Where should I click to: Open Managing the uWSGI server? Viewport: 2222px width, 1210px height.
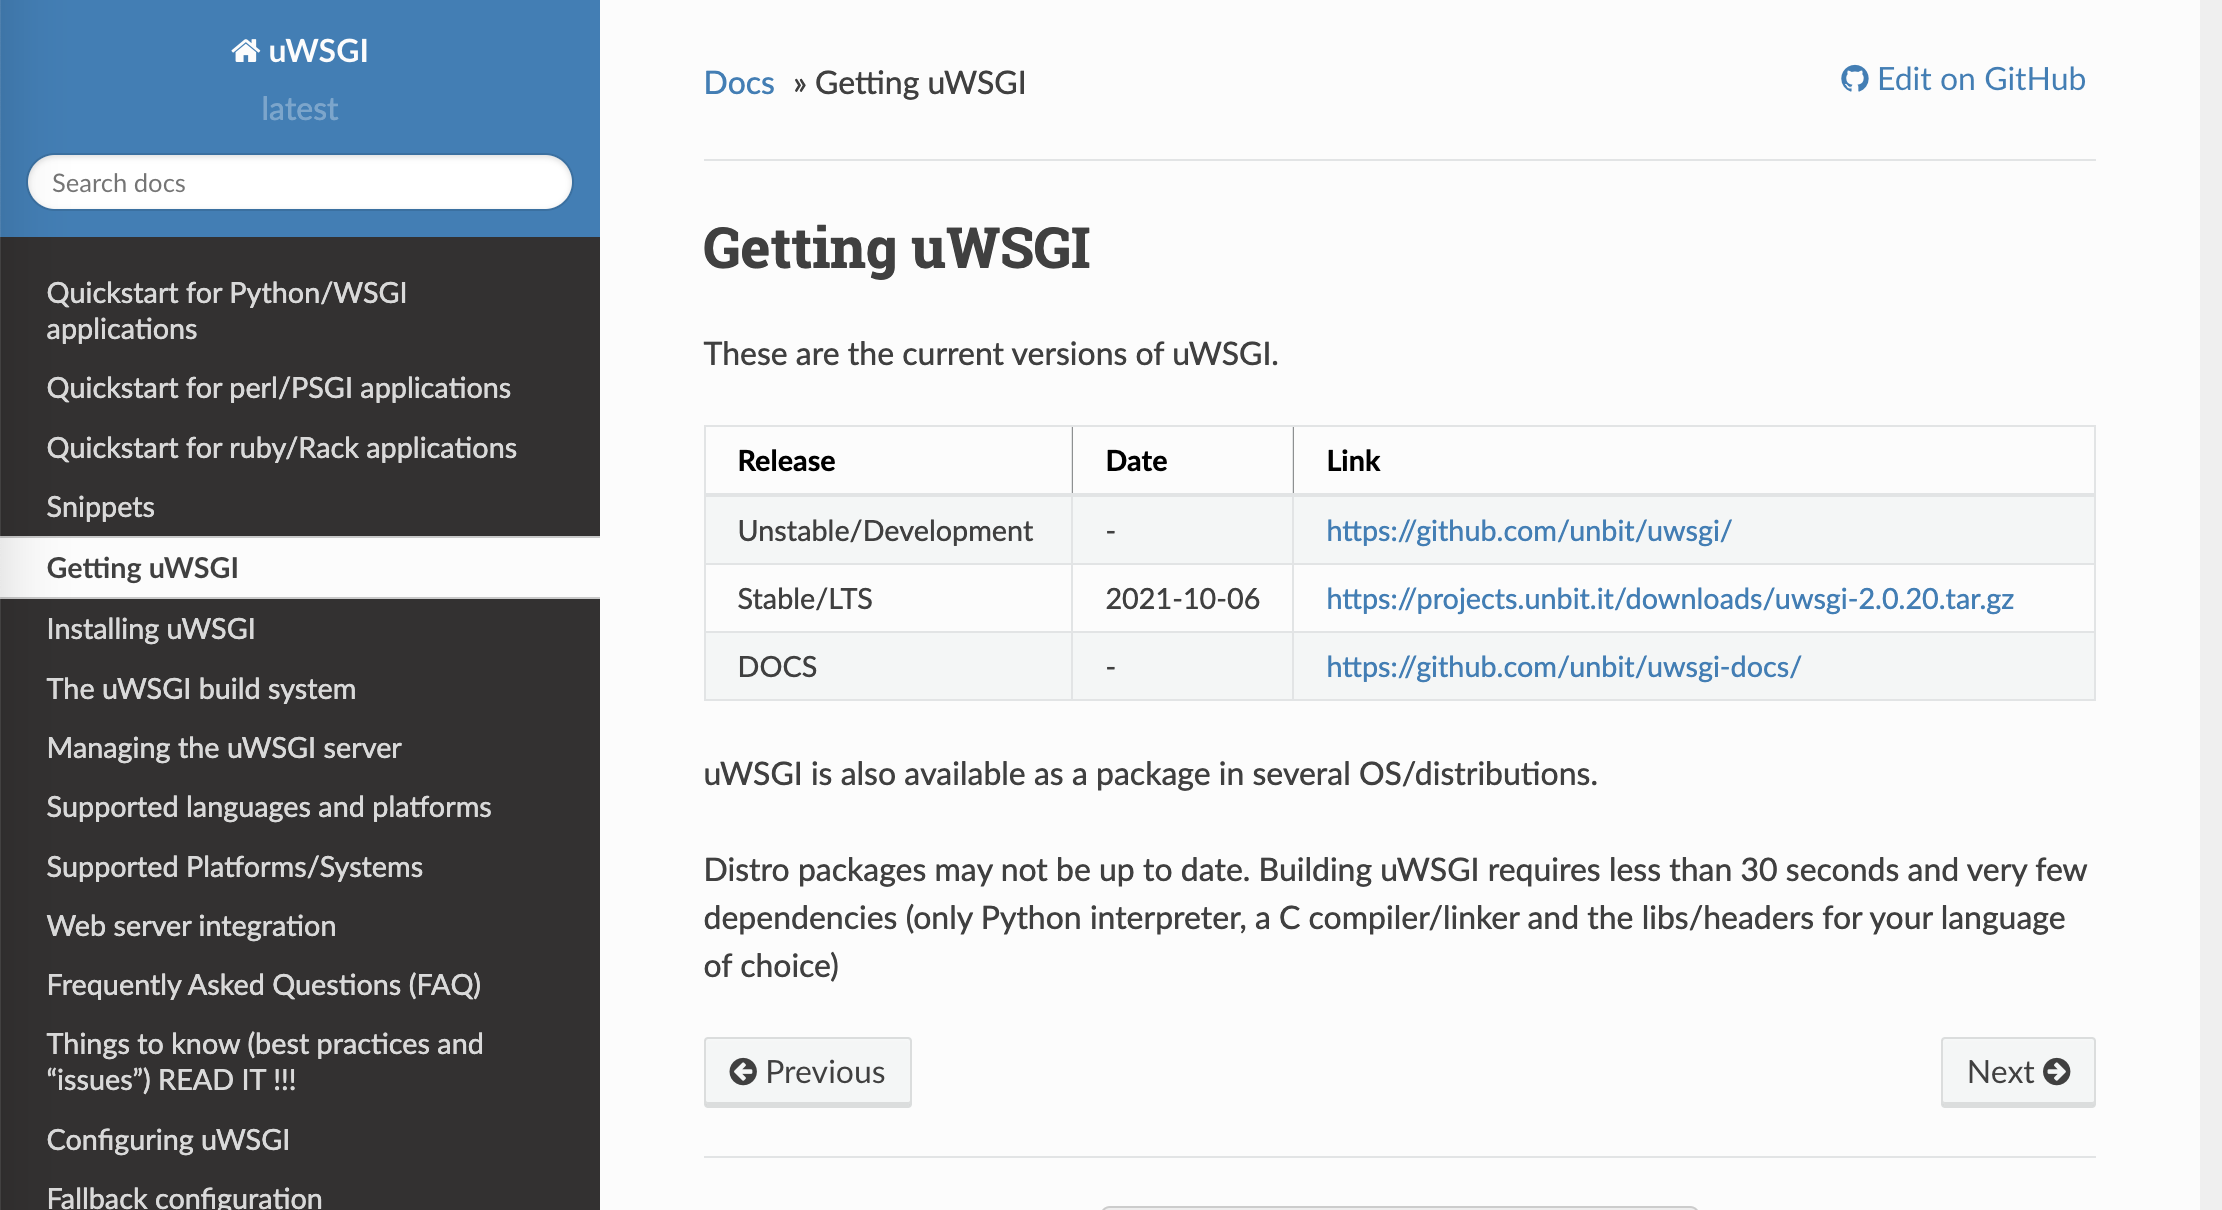click(x=223, y=747)
